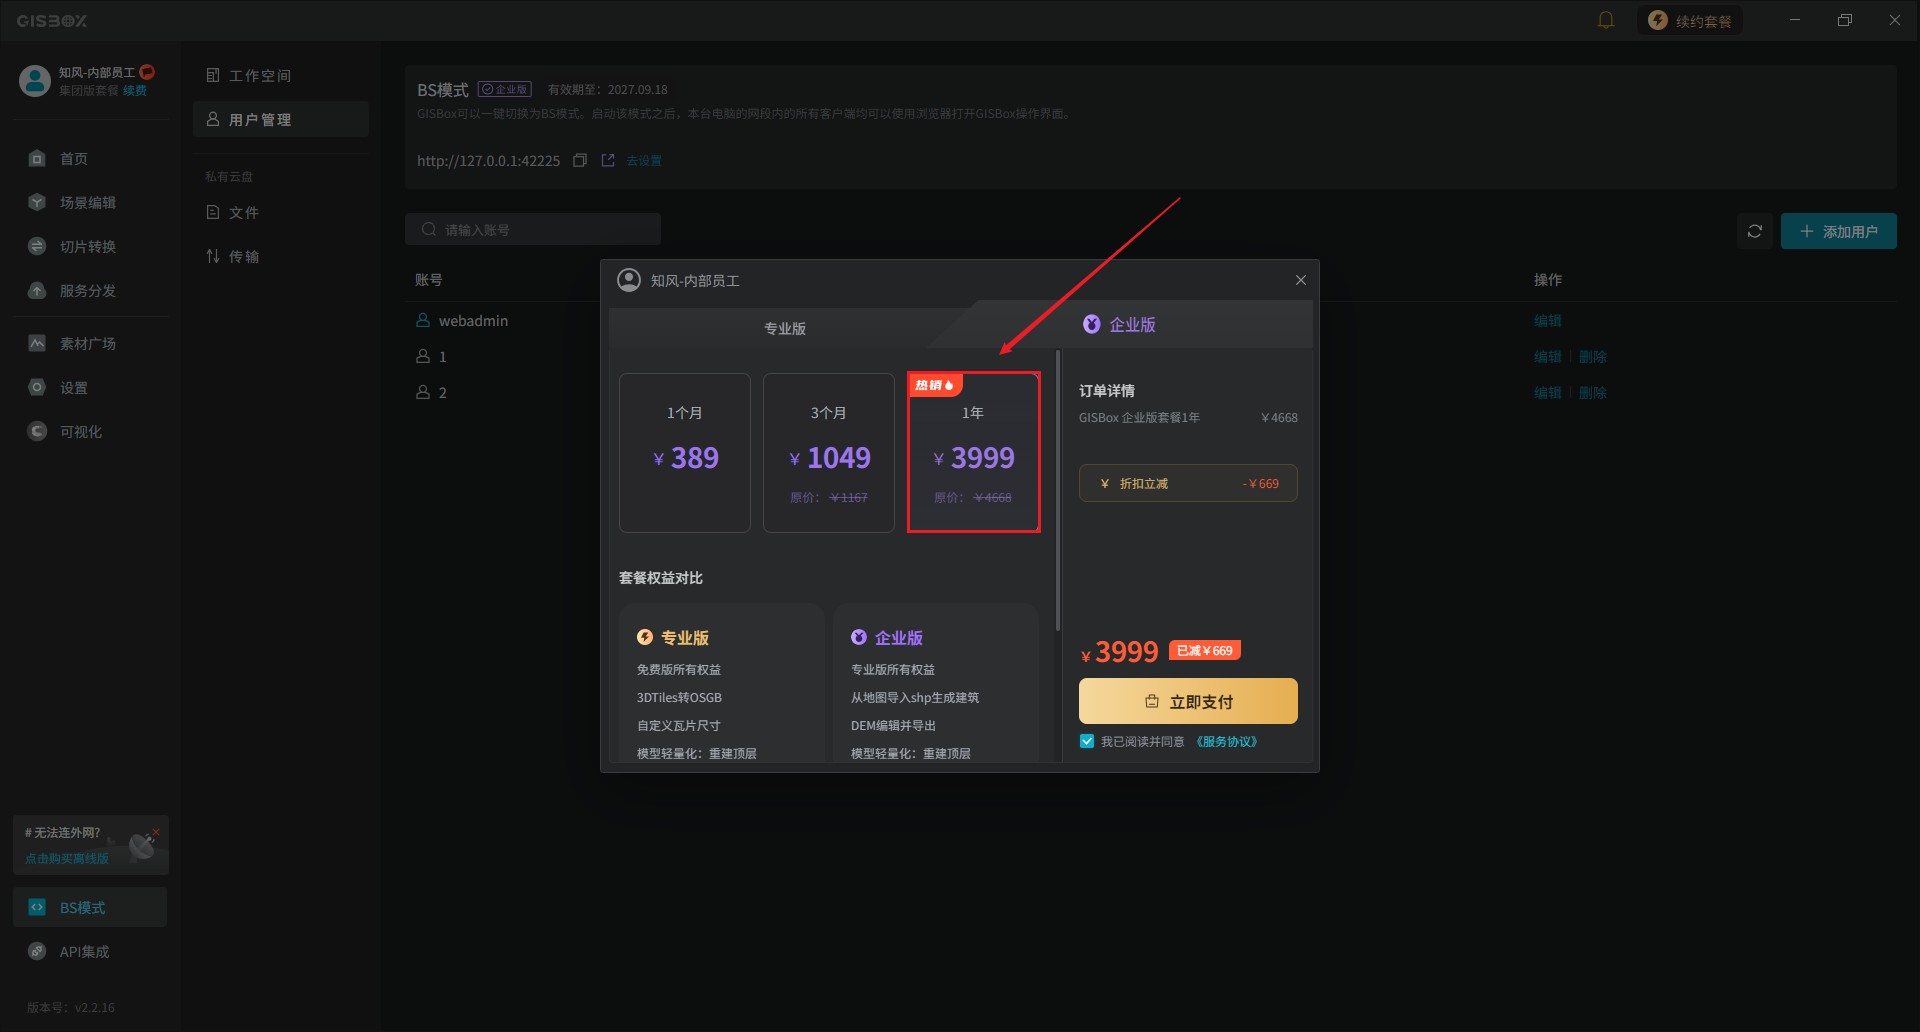Open the 《服务协议》 link
Image resolution: width=1920 pixels, height=1032 pixels.
click(1227, 742)
